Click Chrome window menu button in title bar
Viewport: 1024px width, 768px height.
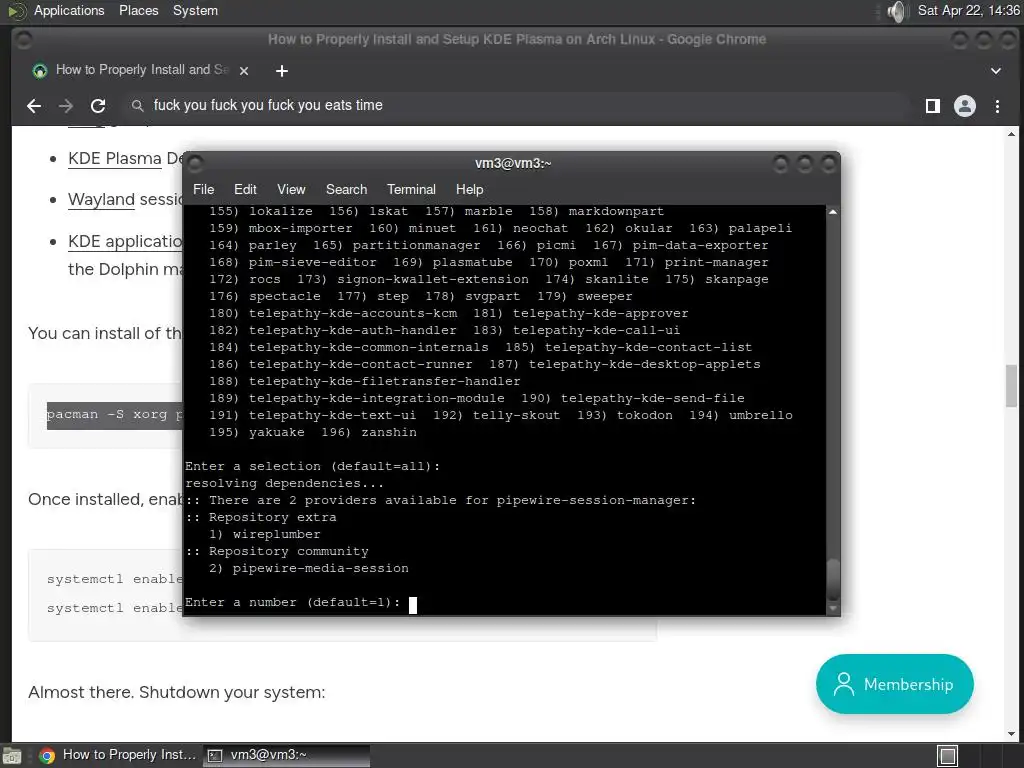pos(24,40)
